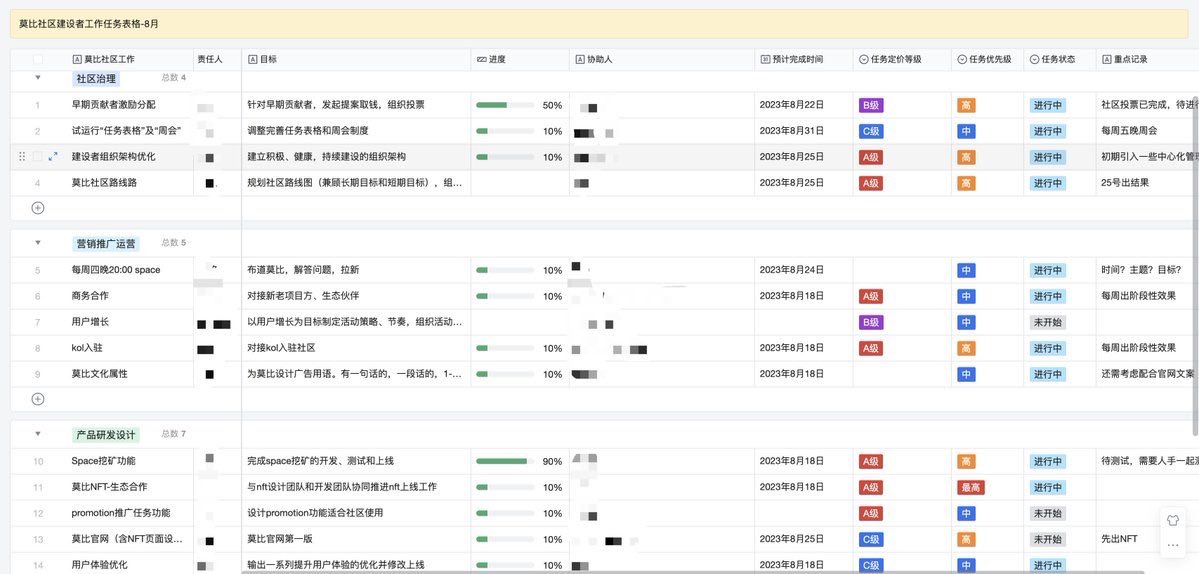The image size is (1199, 574).
Task: Click the 进行中 status in 莫比社区路线路 row
Action: point(1048,183)
